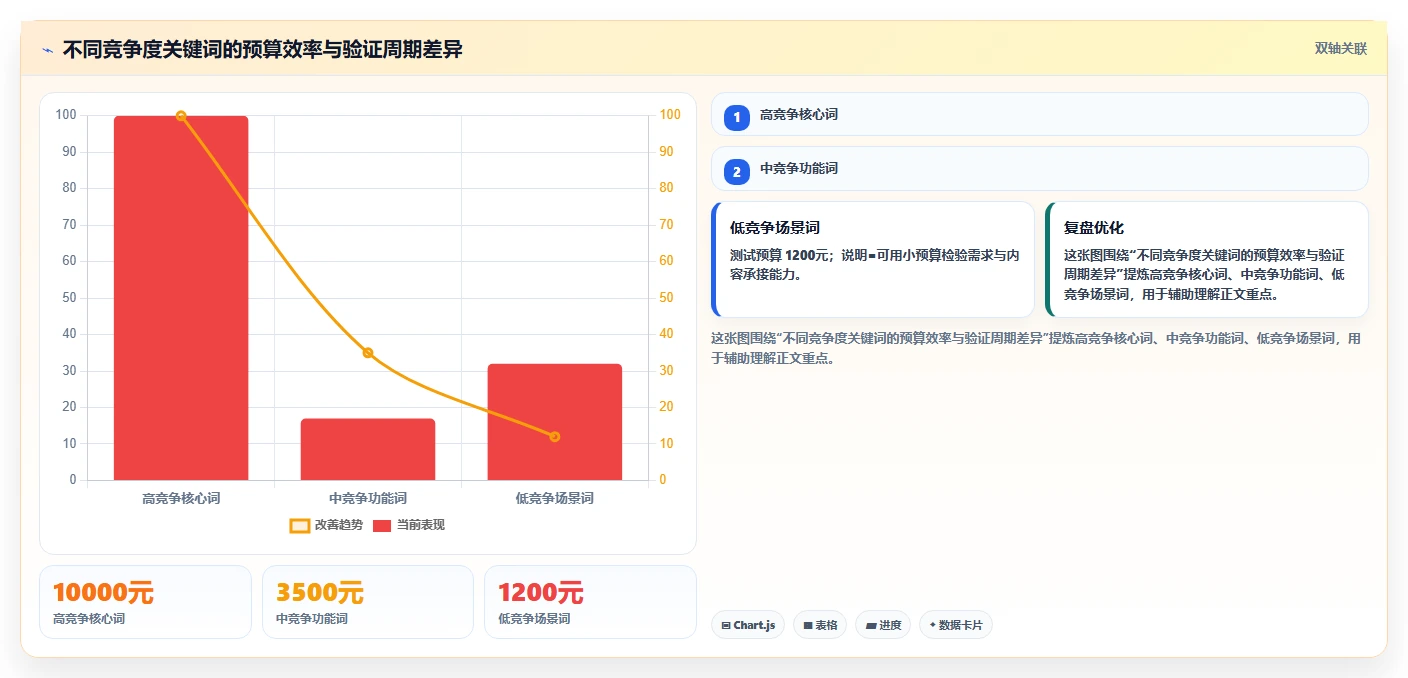Toggle the 当前表现 legend swatch

(x=382, y=525)
